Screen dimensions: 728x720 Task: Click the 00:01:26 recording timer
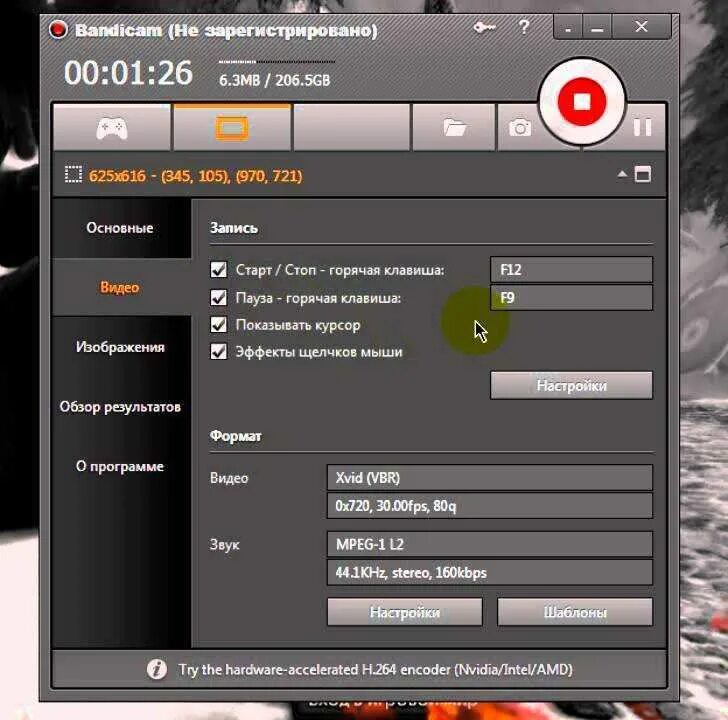coord(128,73)
